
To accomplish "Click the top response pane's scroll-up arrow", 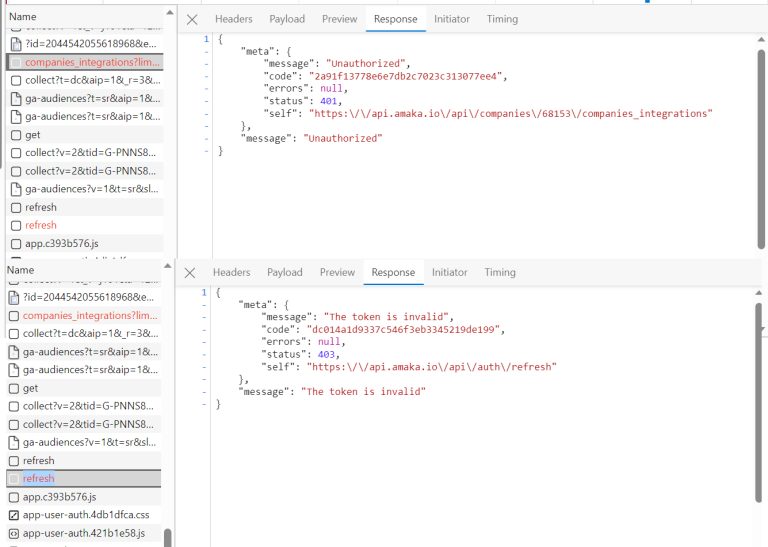I will (x=761, y=40).
